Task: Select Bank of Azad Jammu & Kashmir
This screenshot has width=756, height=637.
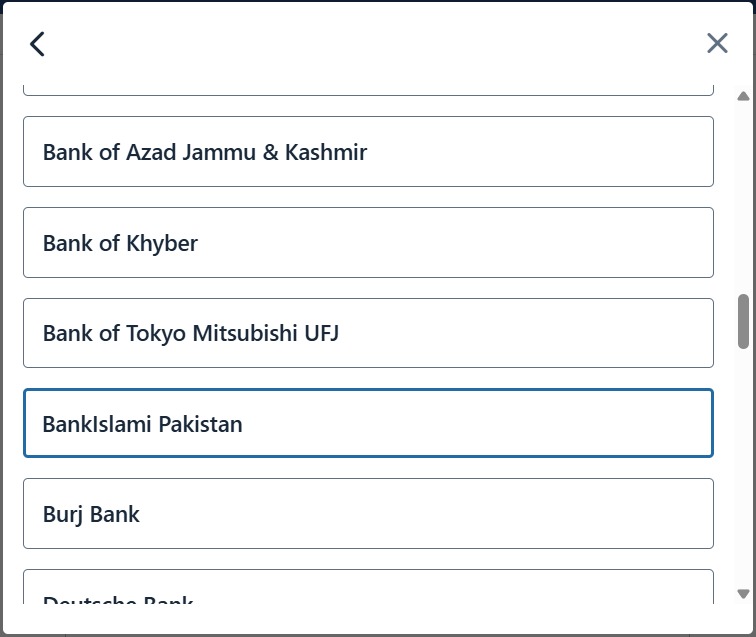Action: [368, 152]
